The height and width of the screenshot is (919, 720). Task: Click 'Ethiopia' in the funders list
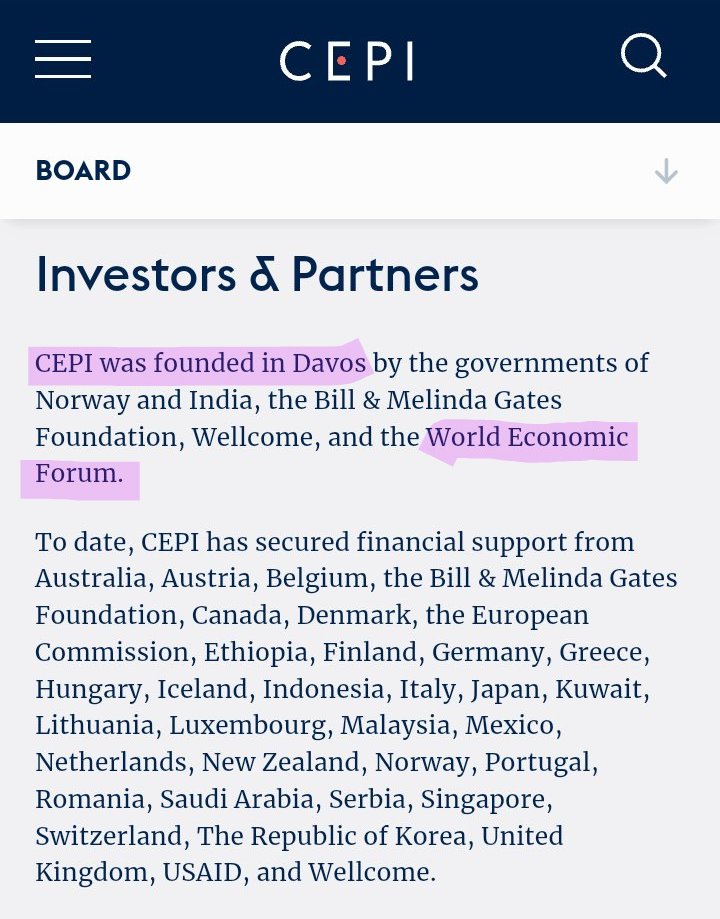[256, 652]
